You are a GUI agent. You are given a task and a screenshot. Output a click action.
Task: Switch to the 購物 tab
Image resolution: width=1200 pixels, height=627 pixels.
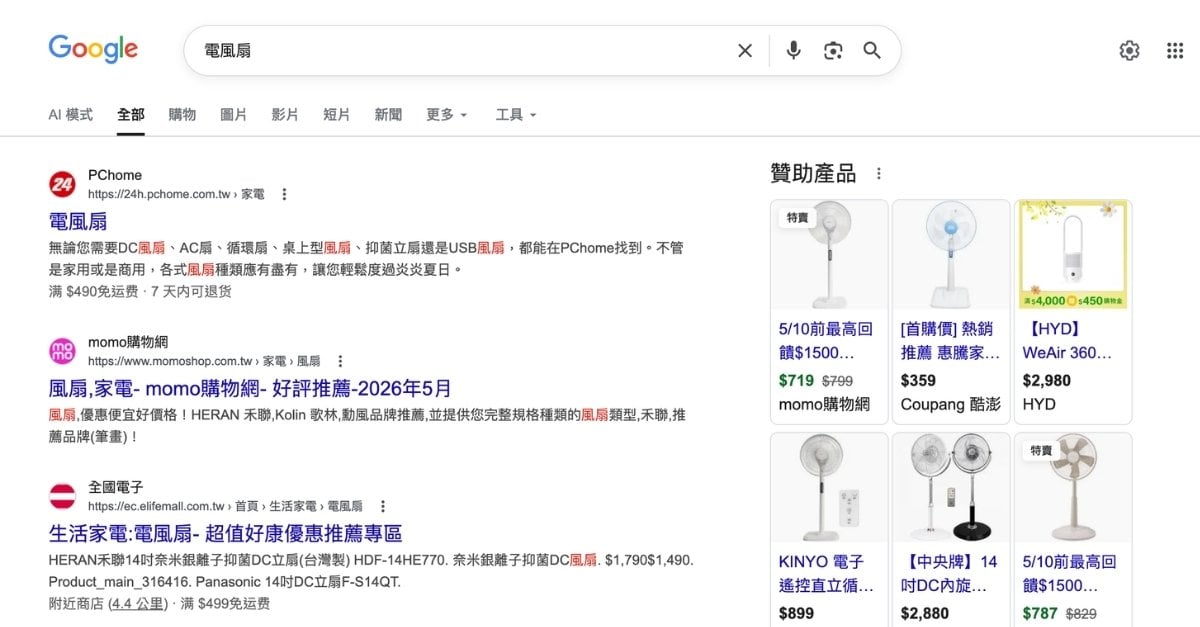tap(182, 115)
